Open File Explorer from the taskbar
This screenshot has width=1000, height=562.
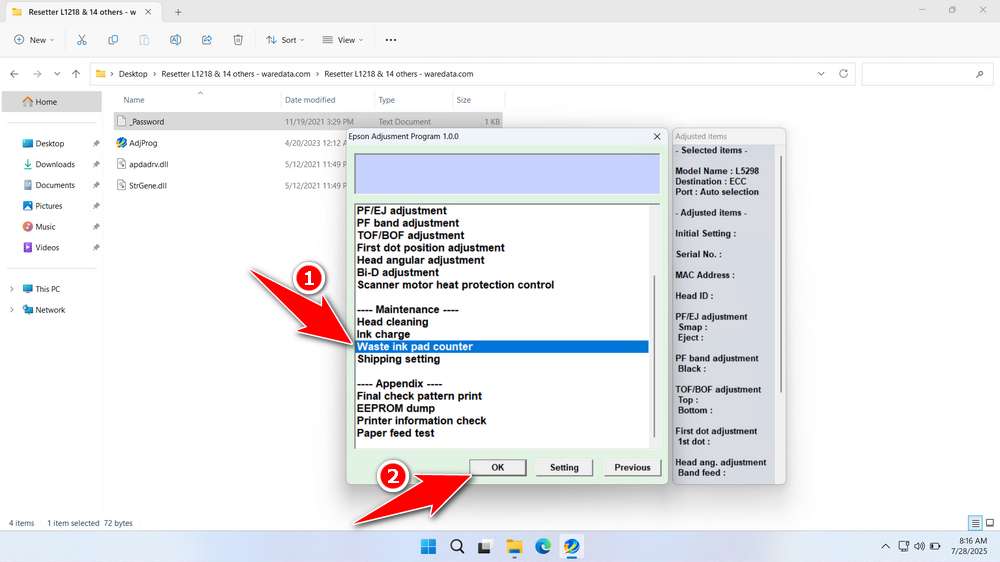[x=514, y=546]
